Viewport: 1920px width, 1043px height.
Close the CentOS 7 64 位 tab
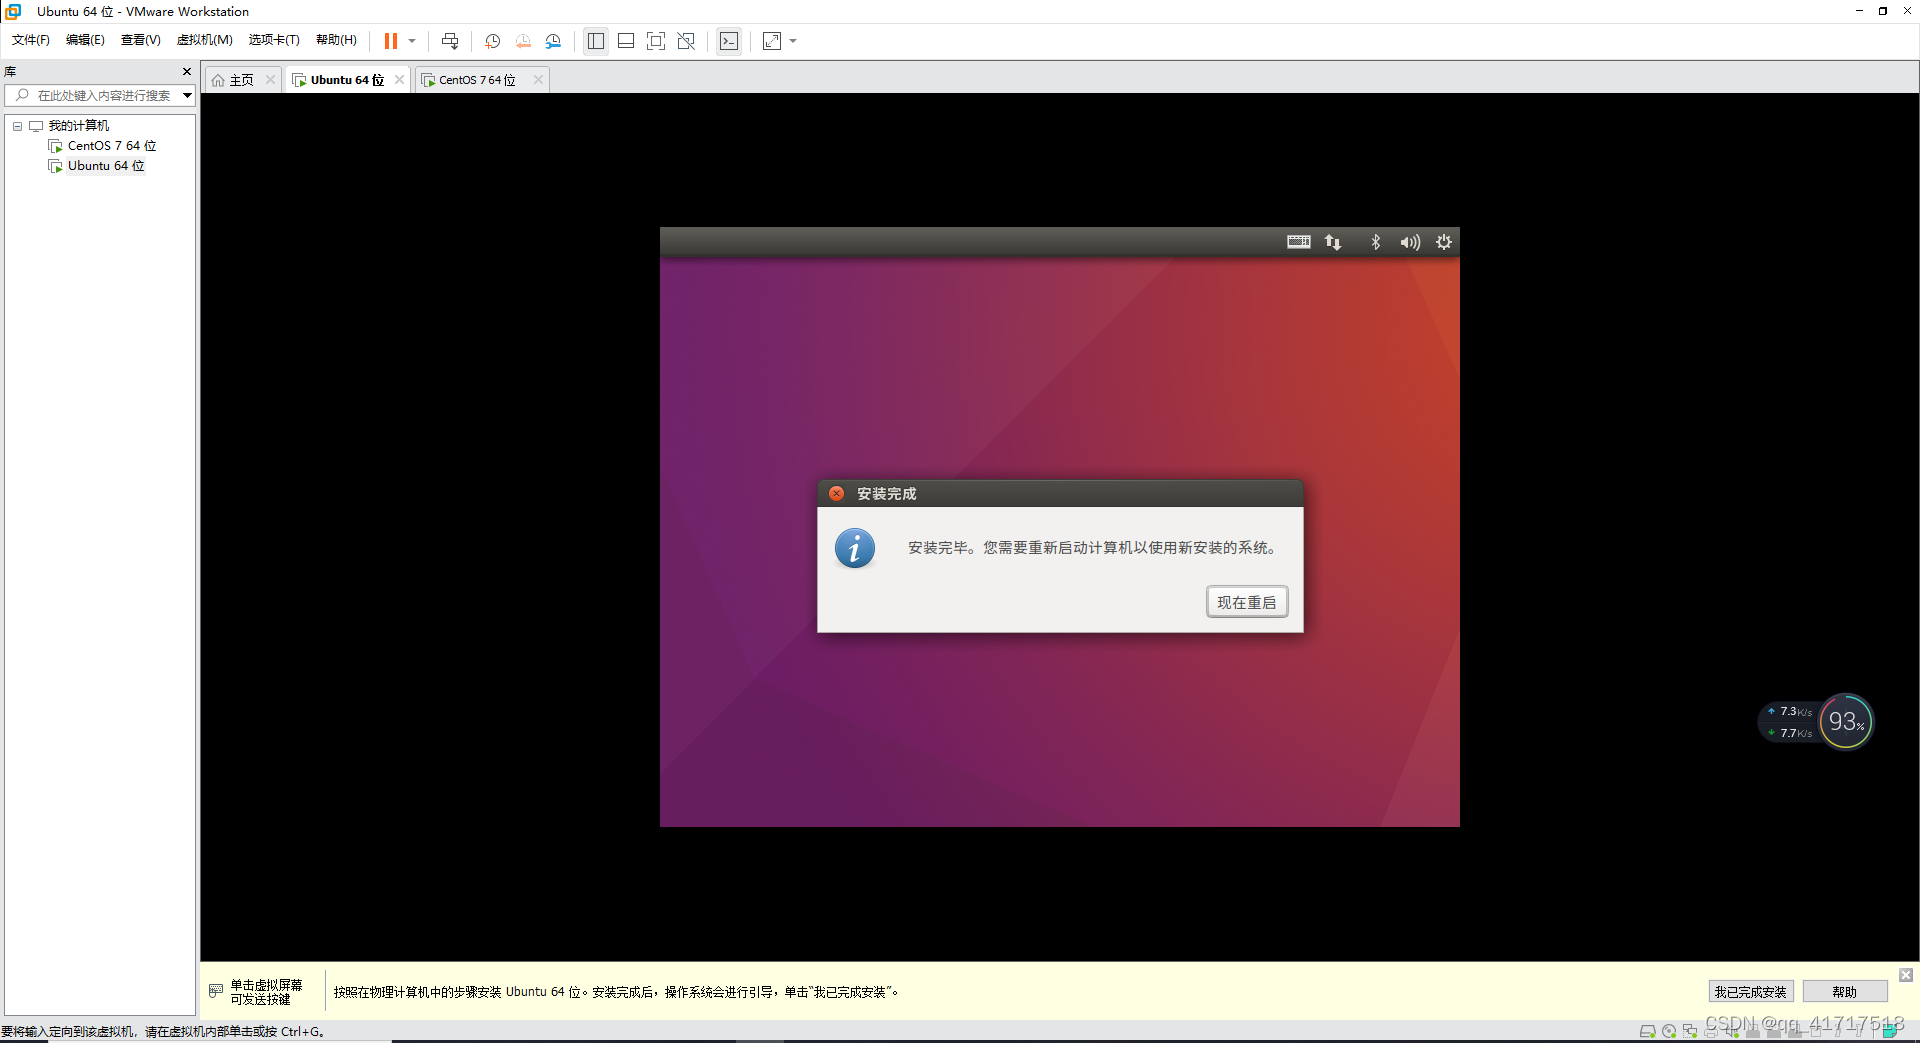(538, 80)
